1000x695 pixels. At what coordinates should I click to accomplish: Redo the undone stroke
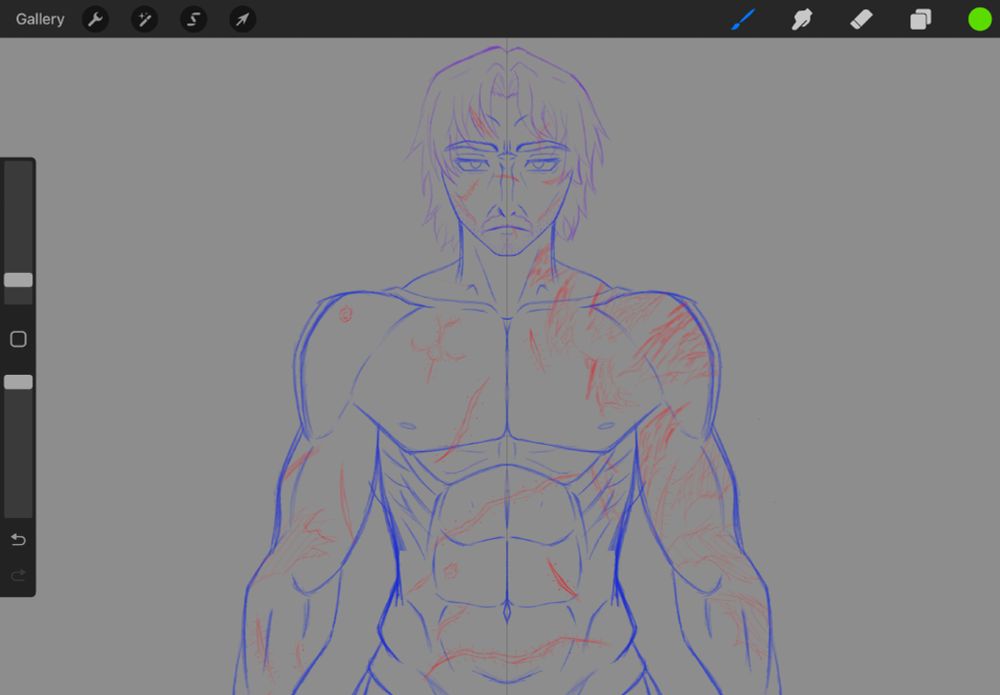(18, 575)
